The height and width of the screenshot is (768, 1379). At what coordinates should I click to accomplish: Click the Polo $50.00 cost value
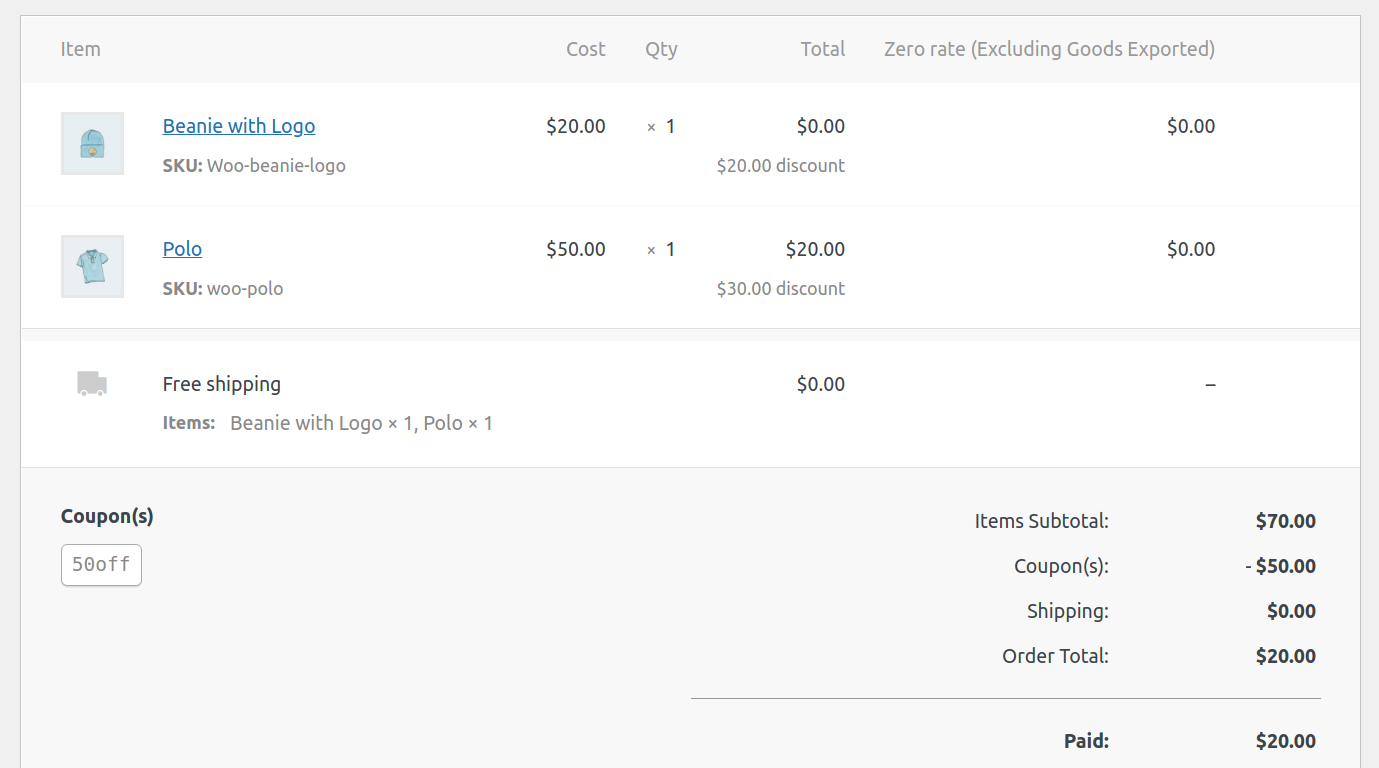pyautogui.click(x=576, y=249)
